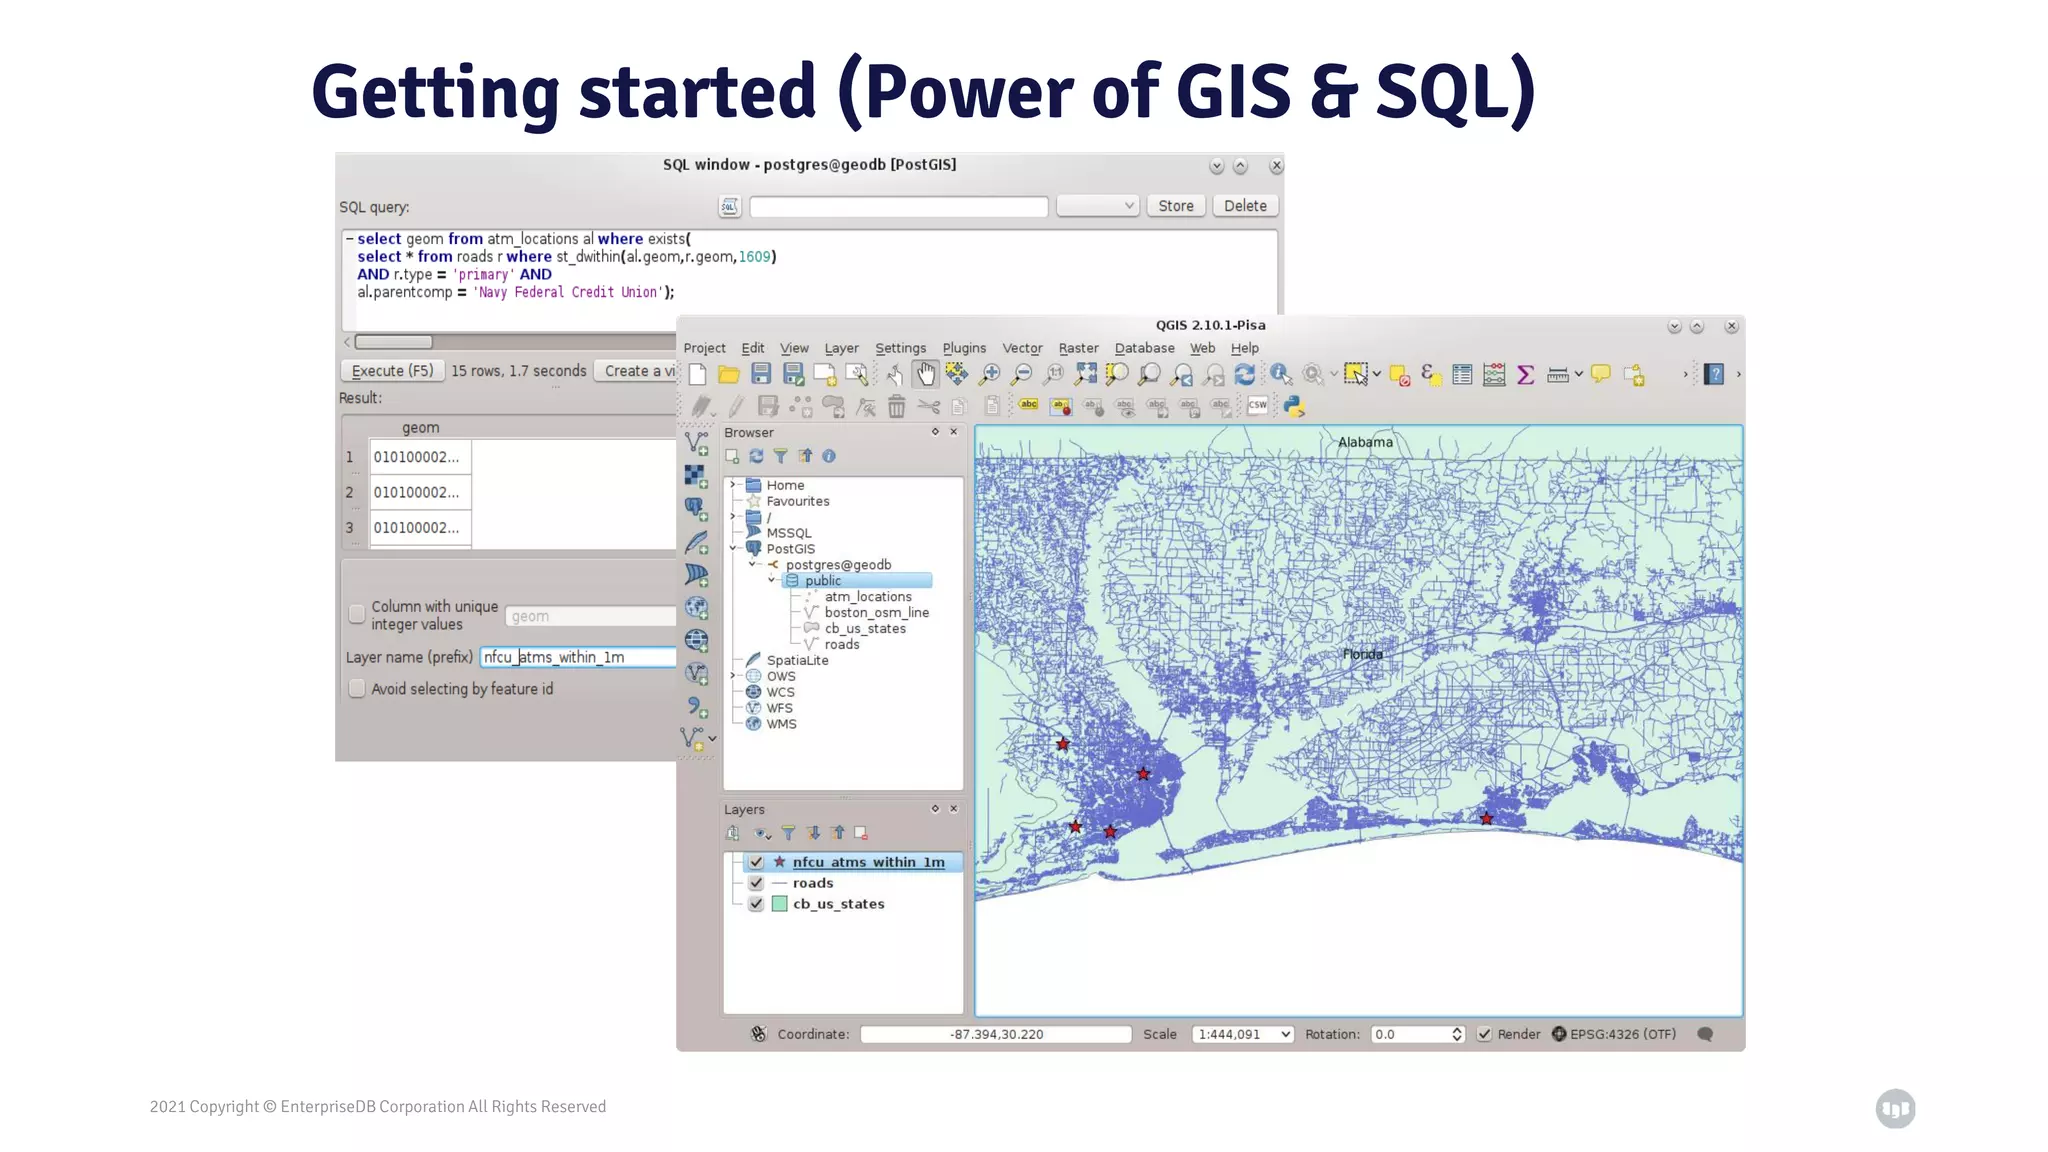Click the Browser panel info icon
Screen dimensions: 2048x1152
pyautogui.click(x=829, y=456)
